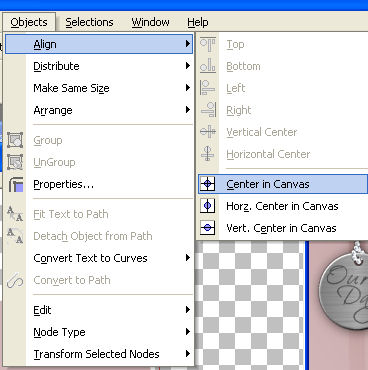Click the Vert. Center in Canvas icon
This screenshot has width=368, height=370.
click(x=208, y=228)
